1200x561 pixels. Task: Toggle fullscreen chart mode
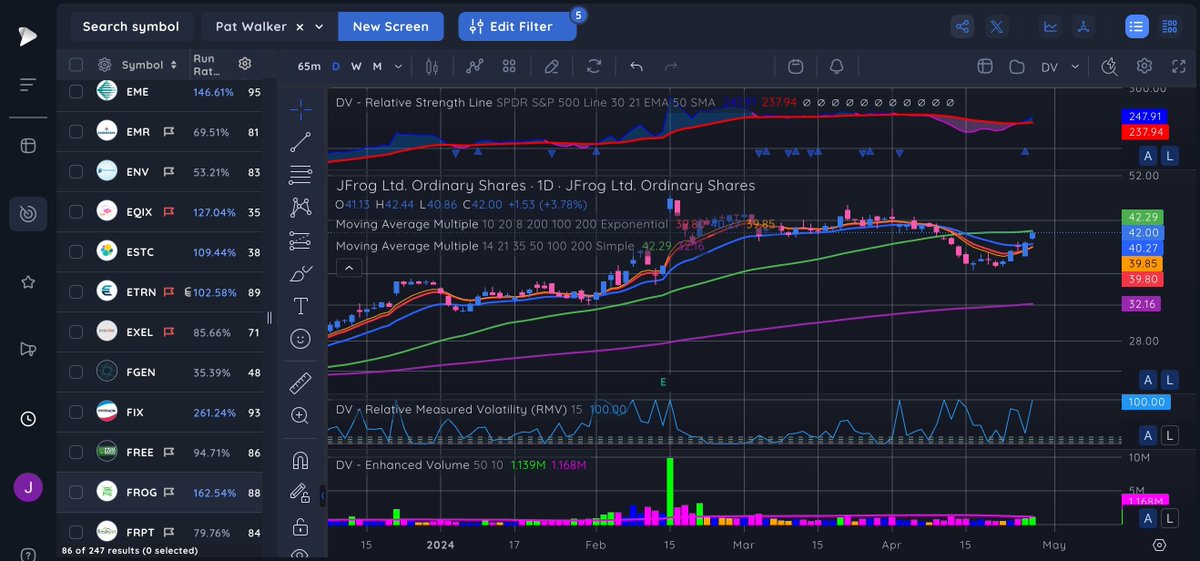(x=1177, y=66)
